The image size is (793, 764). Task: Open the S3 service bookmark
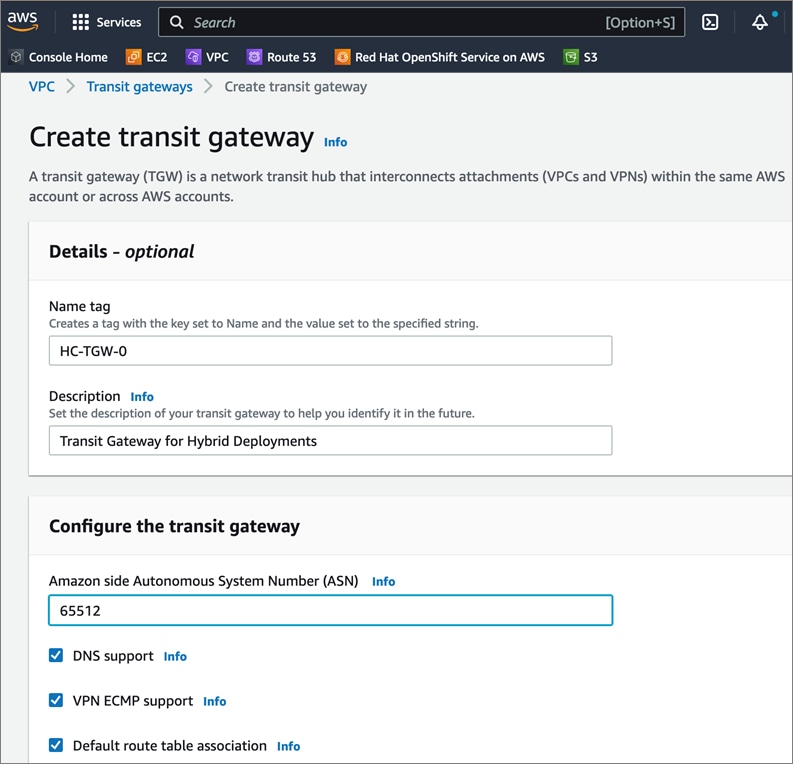tap(580, 57)
